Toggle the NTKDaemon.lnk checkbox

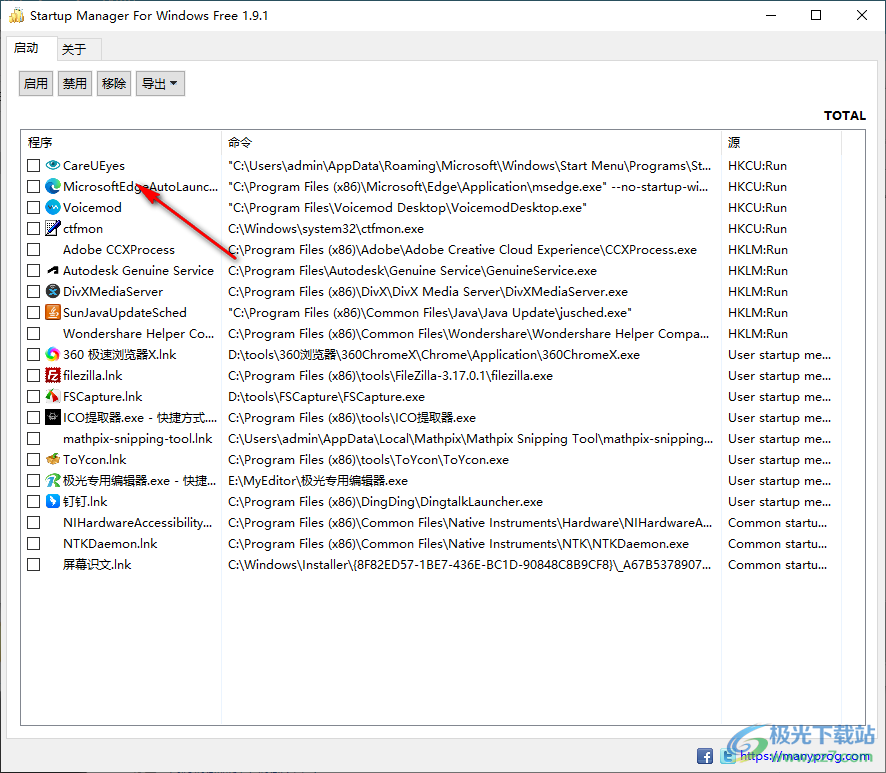[33, 543]
